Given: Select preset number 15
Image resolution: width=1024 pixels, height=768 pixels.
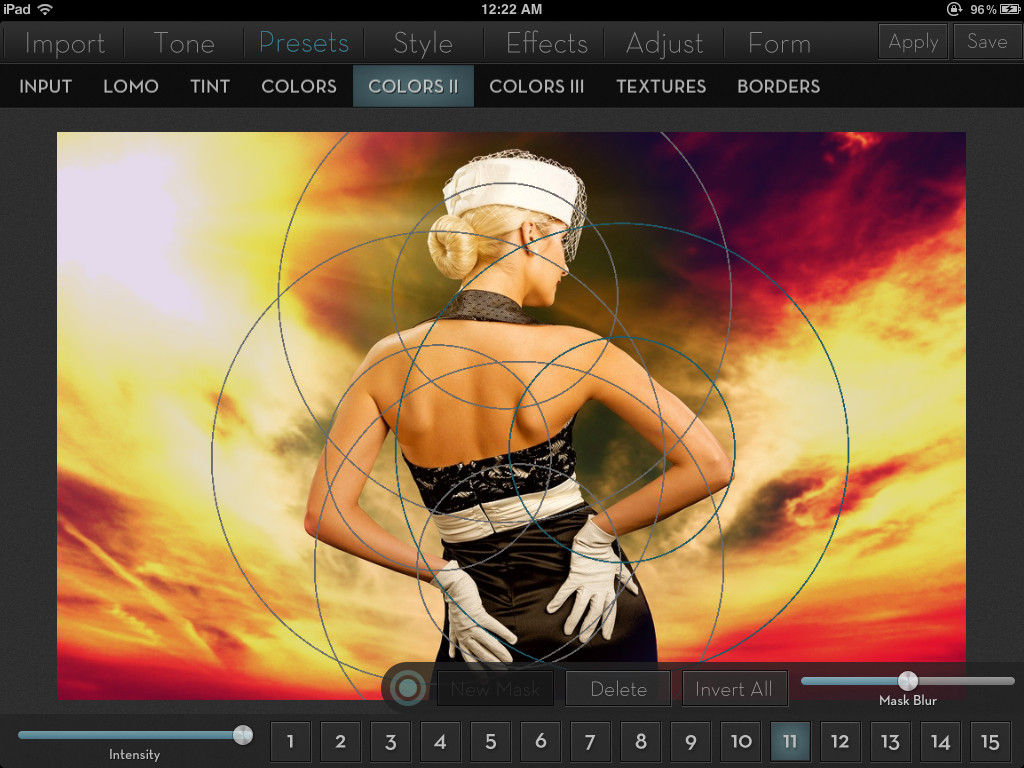Looking at the screenshot, I should point(990,741).
